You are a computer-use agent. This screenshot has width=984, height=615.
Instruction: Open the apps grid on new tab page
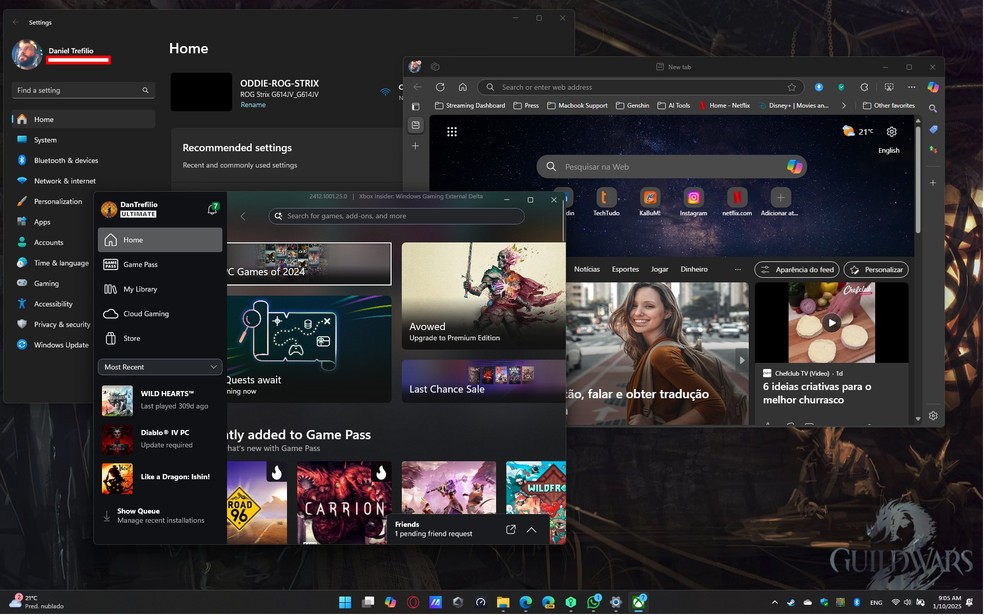pyautogui.click(x=452, y=131)
